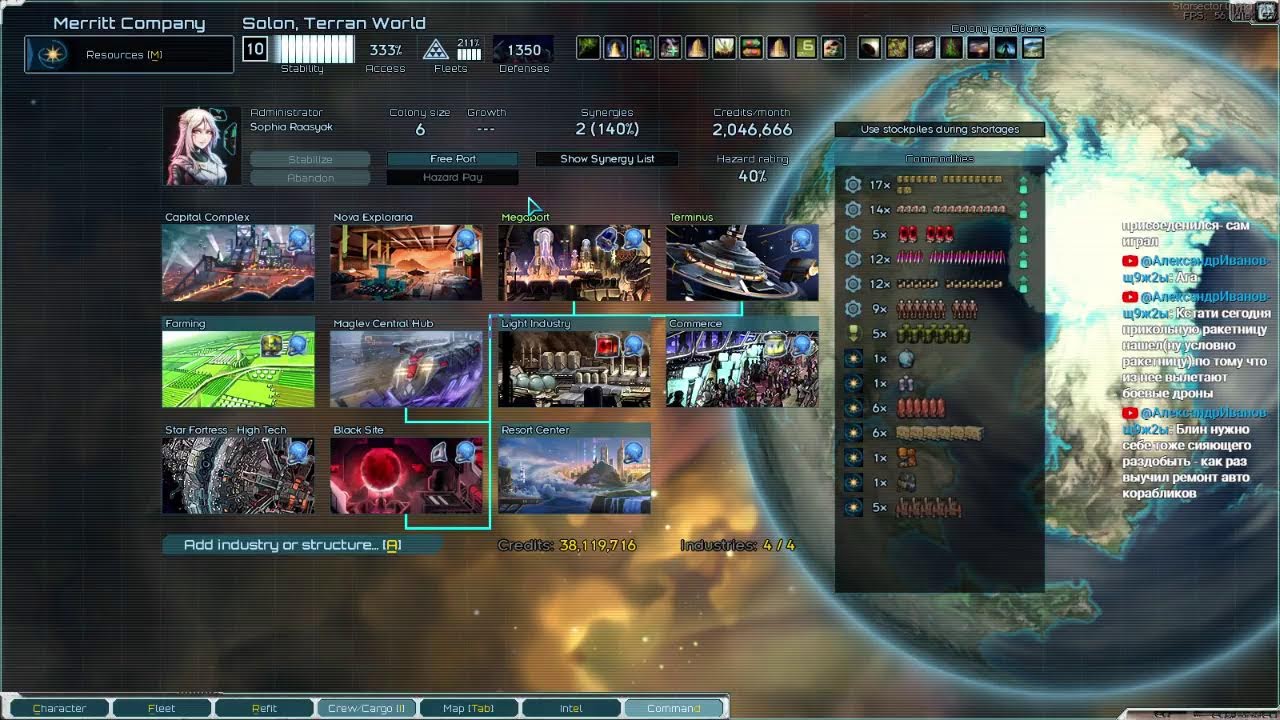Toggle Use stockpiles during shortages

pos(940,129)
